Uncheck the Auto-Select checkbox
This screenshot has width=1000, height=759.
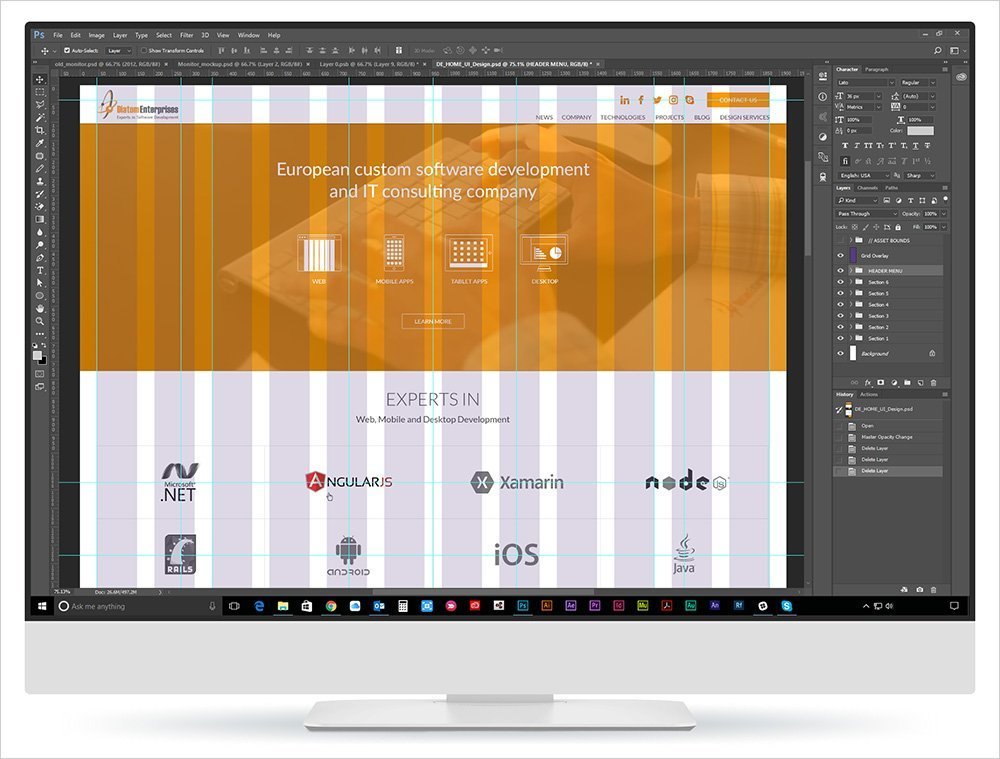click(67, 50)
